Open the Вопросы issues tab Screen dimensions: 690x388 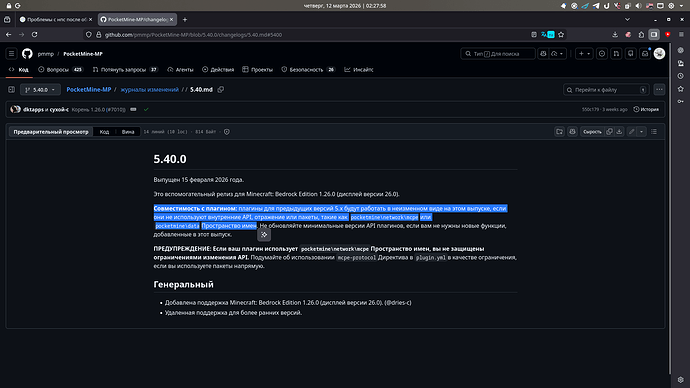[x=61, y=70]
